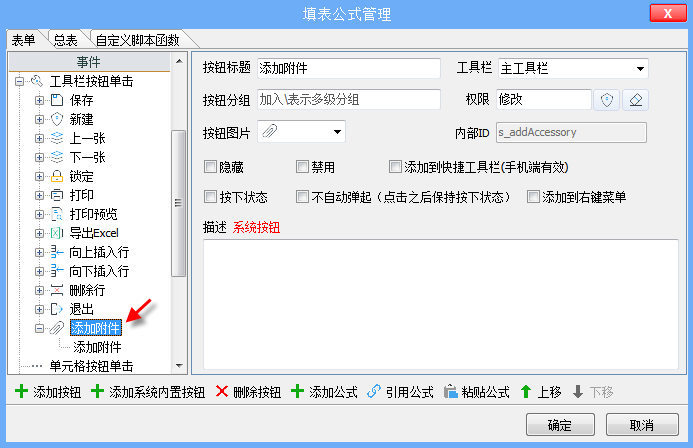Click the 新建 shield icon in the tree
This screenshot has height=448, width=693.
[x=57, y=119]
